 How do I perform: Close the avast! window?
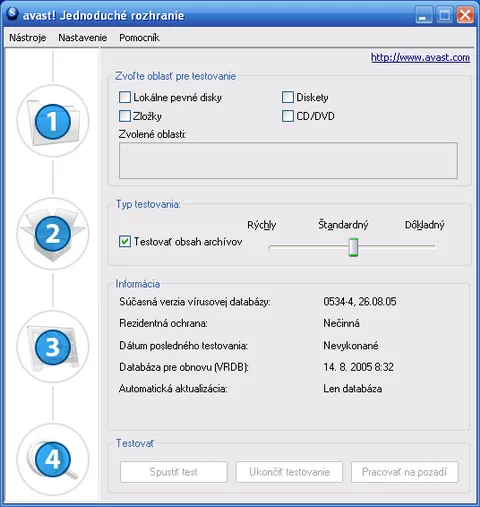click(x=466, y=15)
